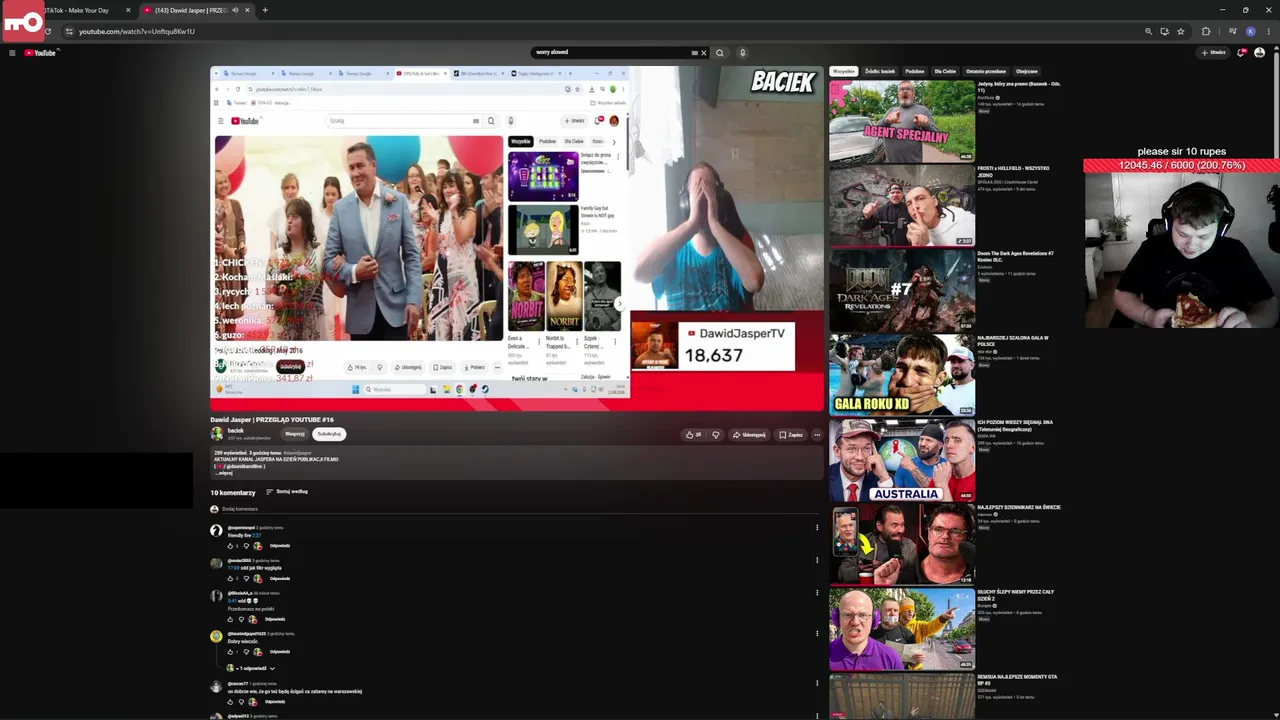Mute the playing YouTube tab audio

point(235,10)
